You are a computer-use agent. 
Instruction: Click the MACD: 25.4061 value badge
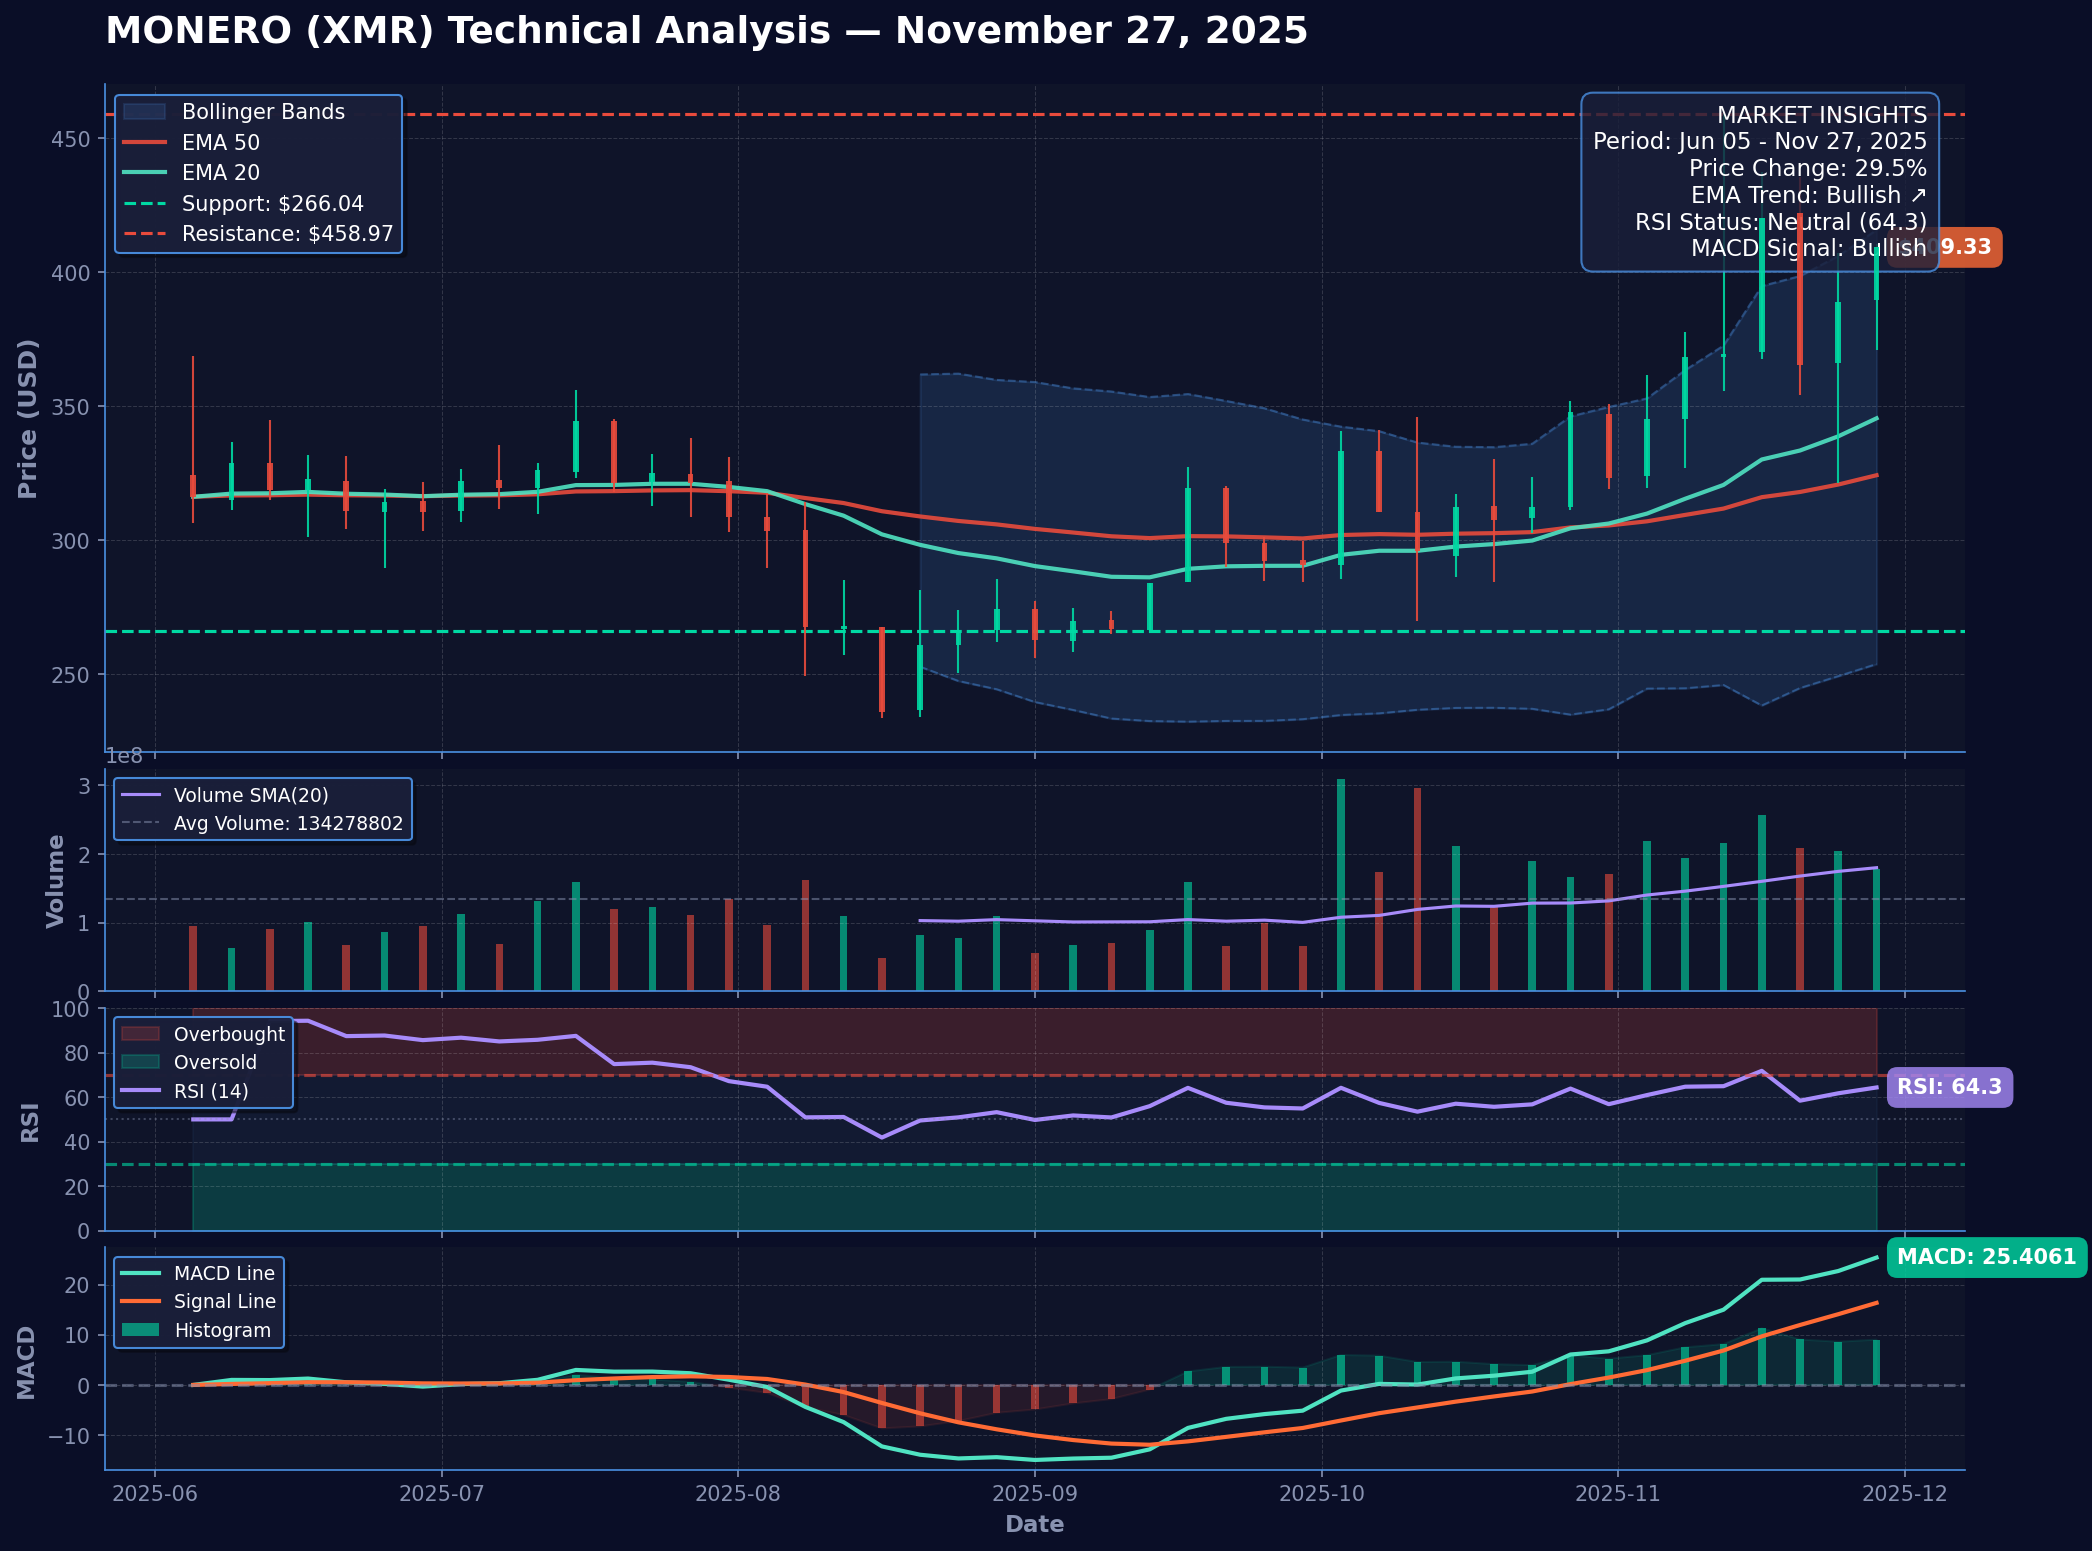1986,1257
